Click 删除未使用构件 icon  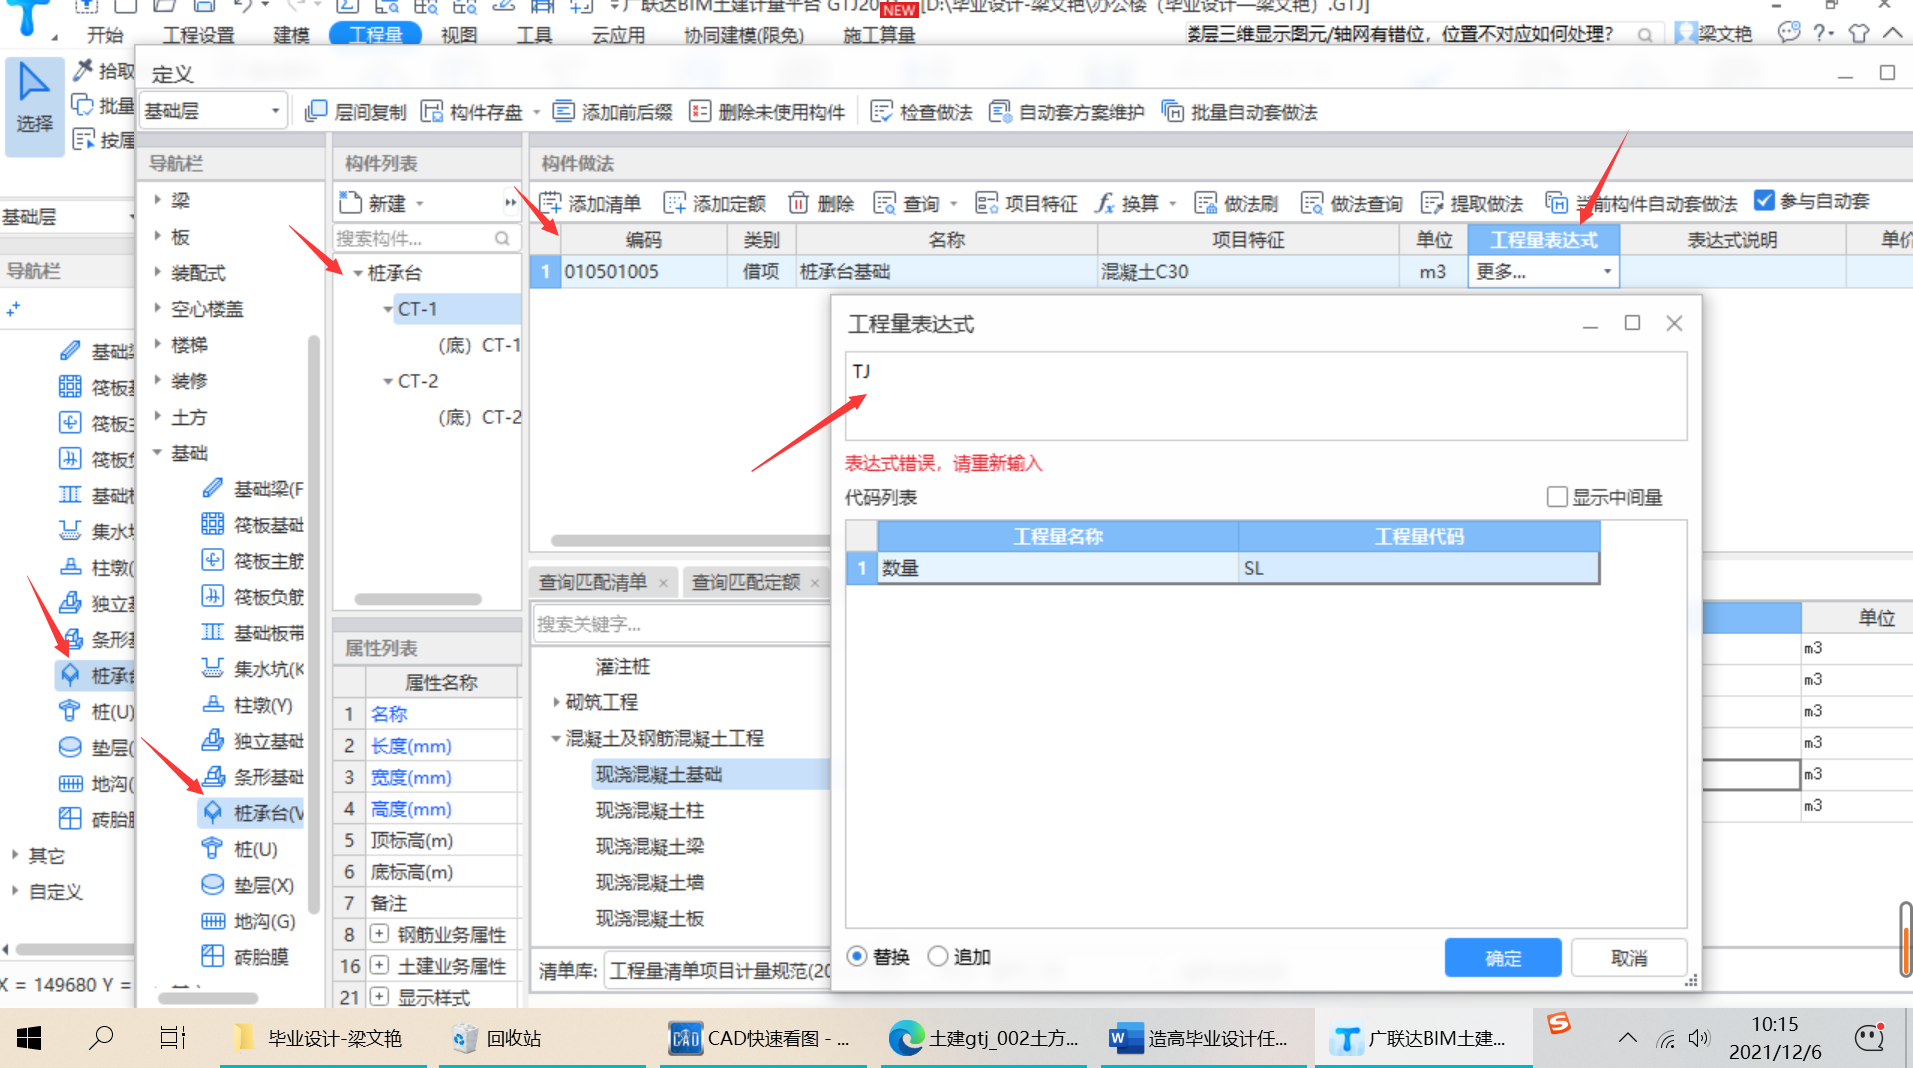700,111
